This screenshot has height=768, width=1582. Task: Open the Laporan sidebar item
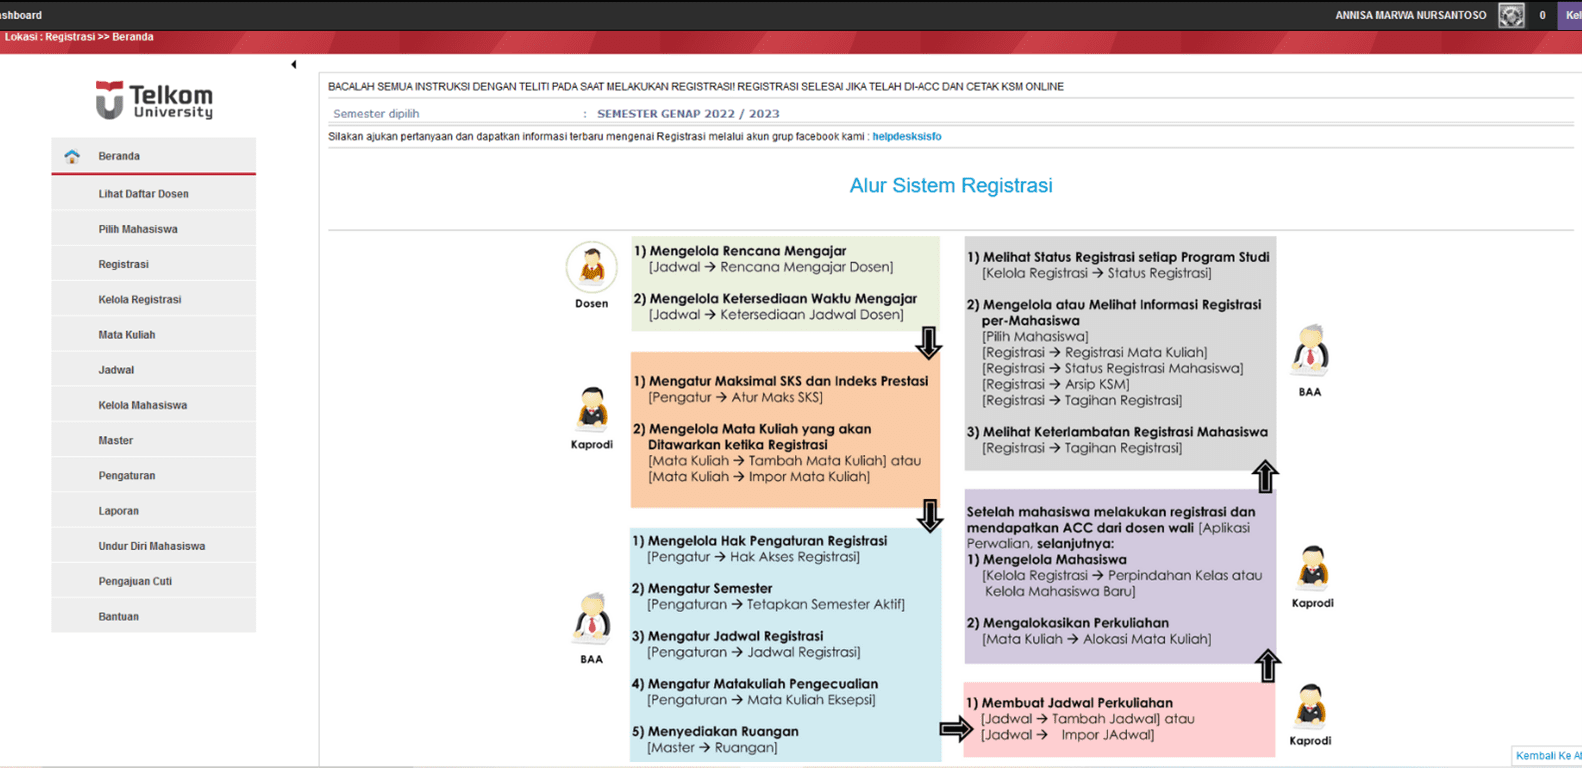pos(118,511)
